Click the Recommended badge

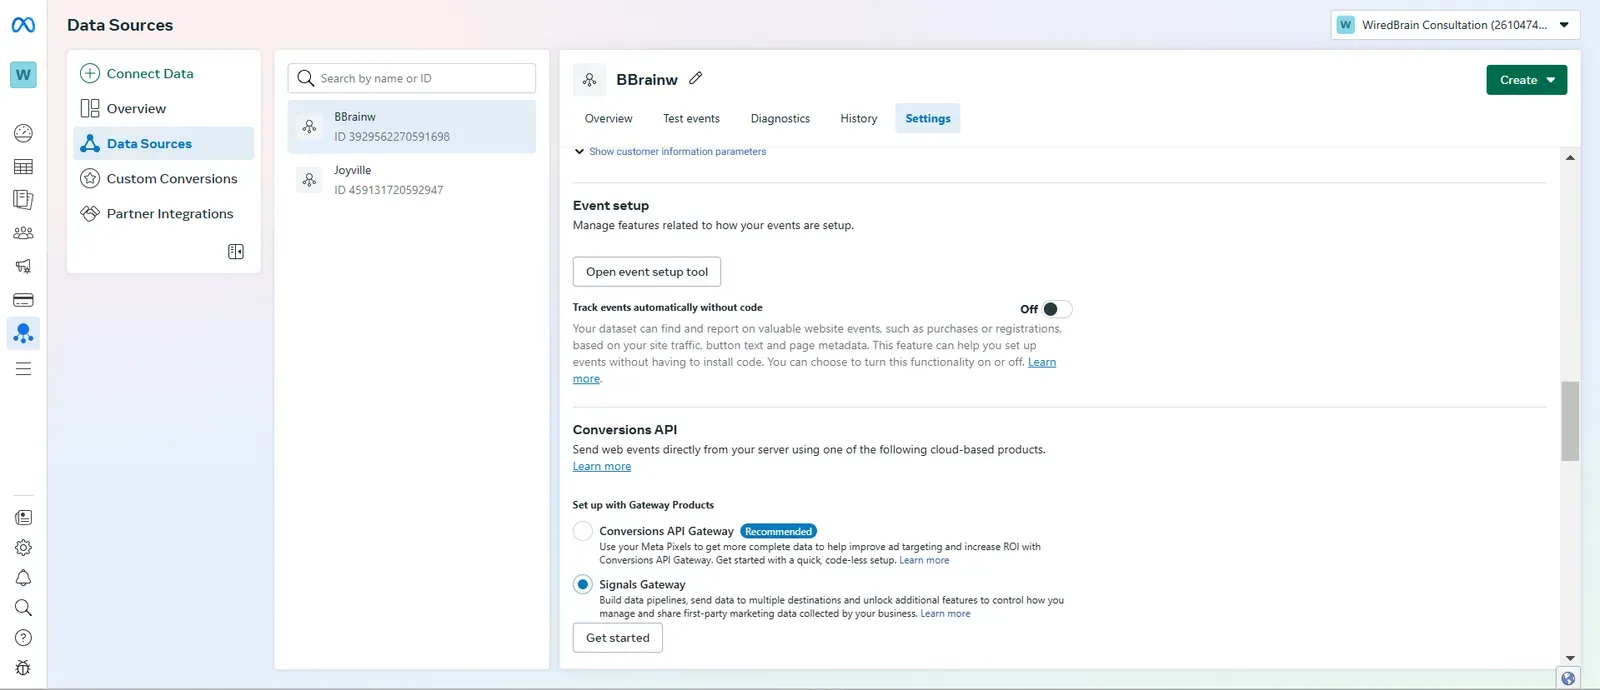tap(778, 531)
